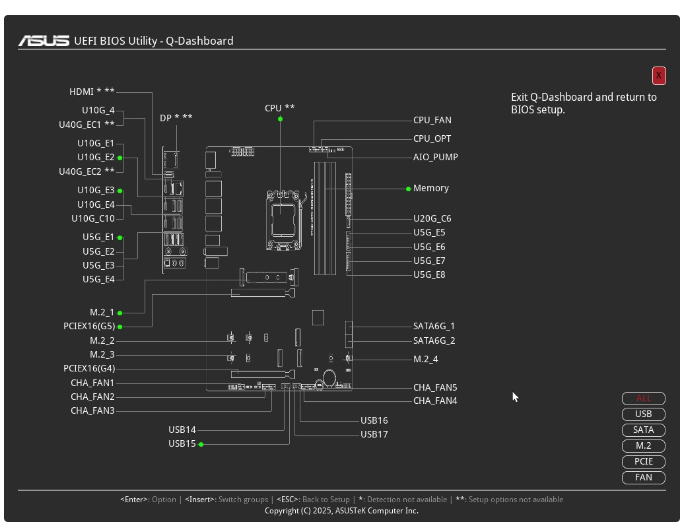Select the U20G_C6 header label
685x525 pixels.
[x=432, y=219]
